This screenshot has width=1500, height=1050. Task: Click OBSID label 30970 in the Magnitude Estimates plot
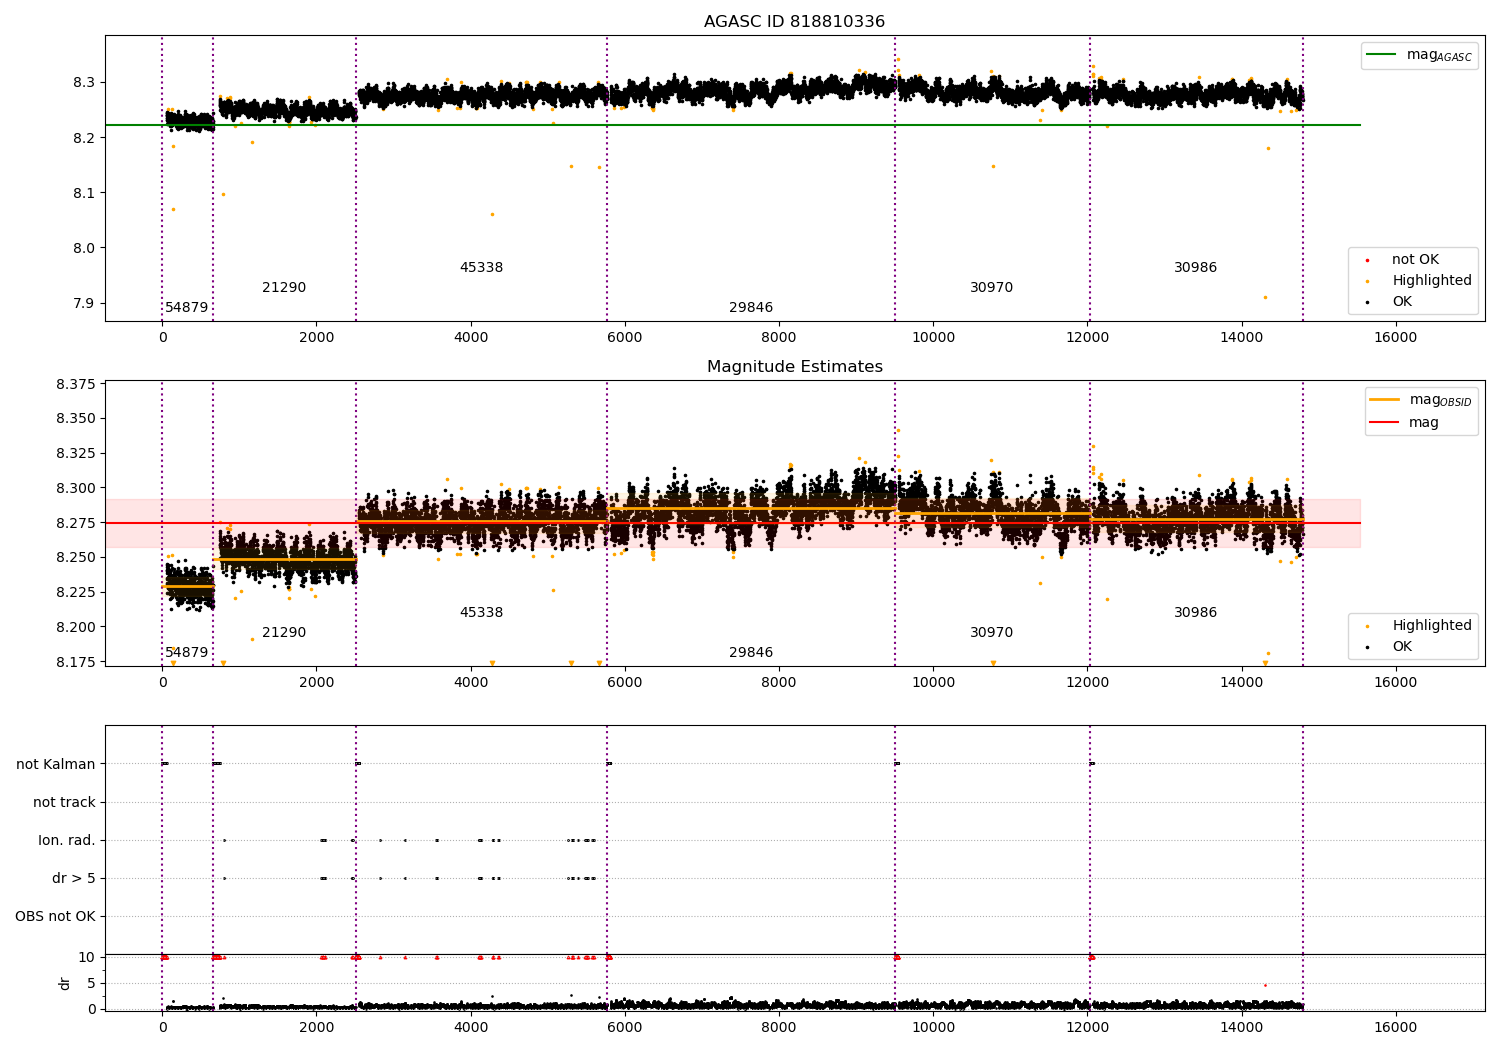tap(991, 633)
